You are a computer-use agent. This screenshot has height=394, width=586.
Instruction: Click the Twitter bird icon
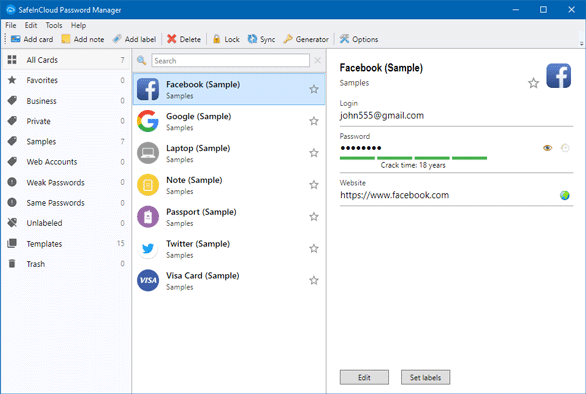(x=148, y=249)
